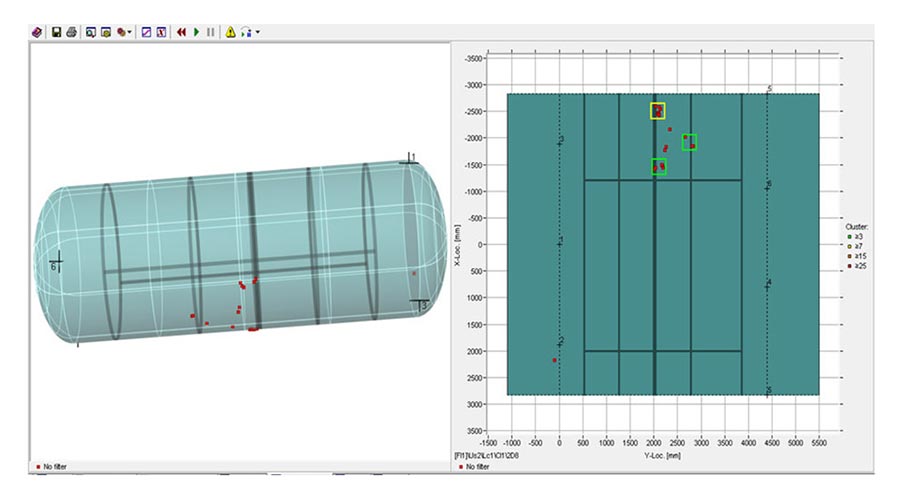This screenshot has height=500, width=900.
Task: Select the yellow-outlined cluster box on the plot
Action: point(657,110)
